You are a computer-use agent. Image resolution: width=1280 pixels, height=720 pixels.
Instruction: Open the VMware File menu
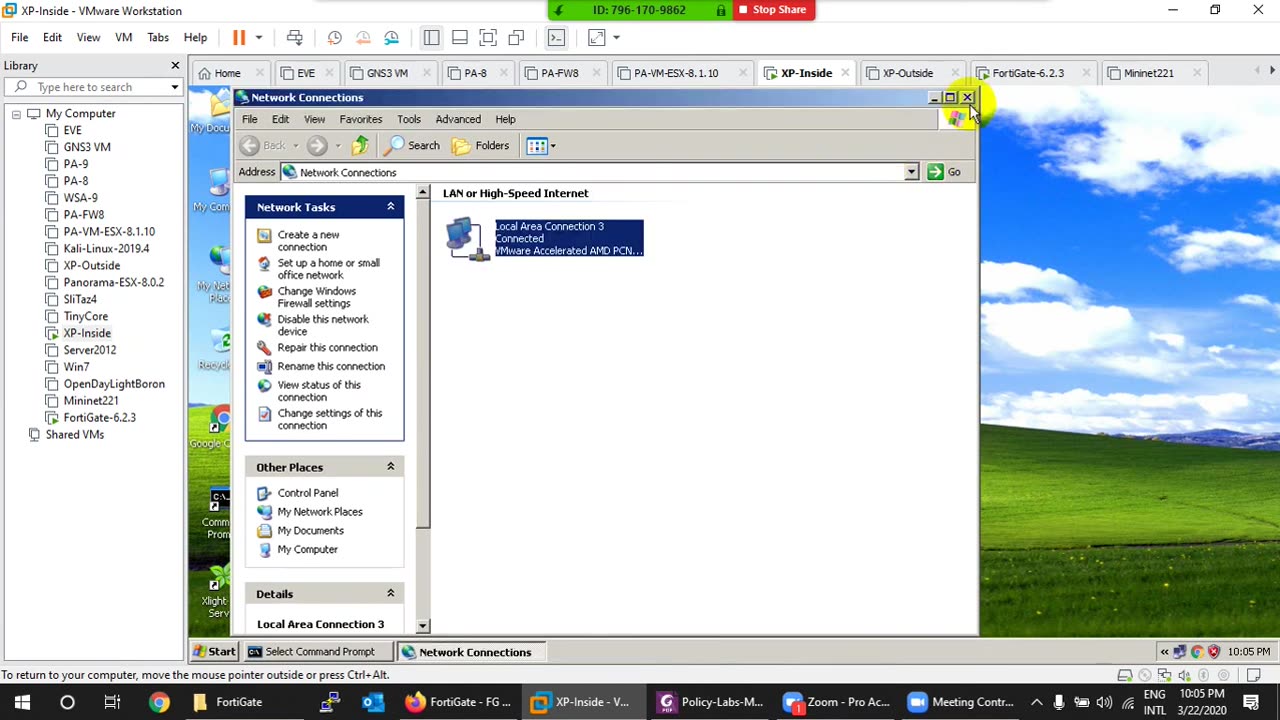(19, 37)
